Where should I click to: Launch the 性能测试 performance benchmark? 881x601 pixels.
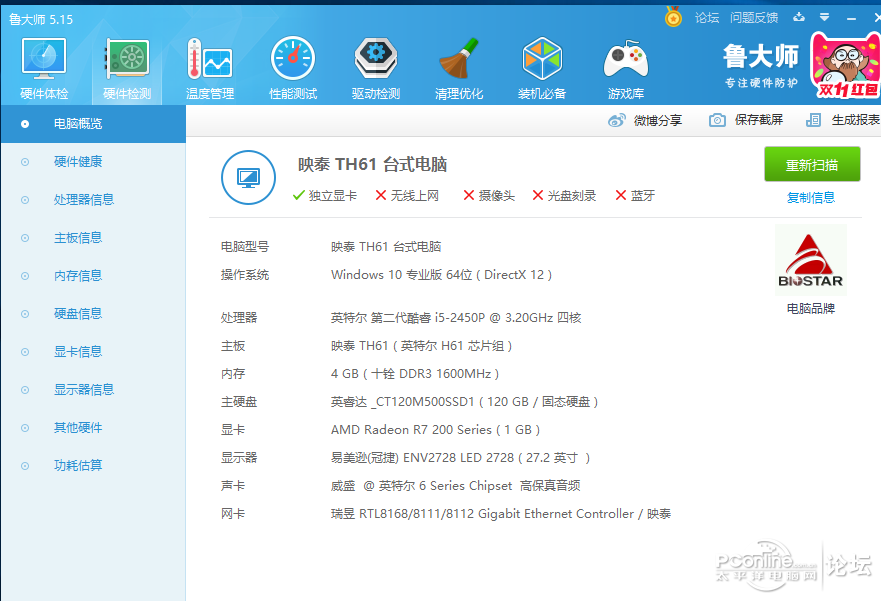click(x=293, y=69)
